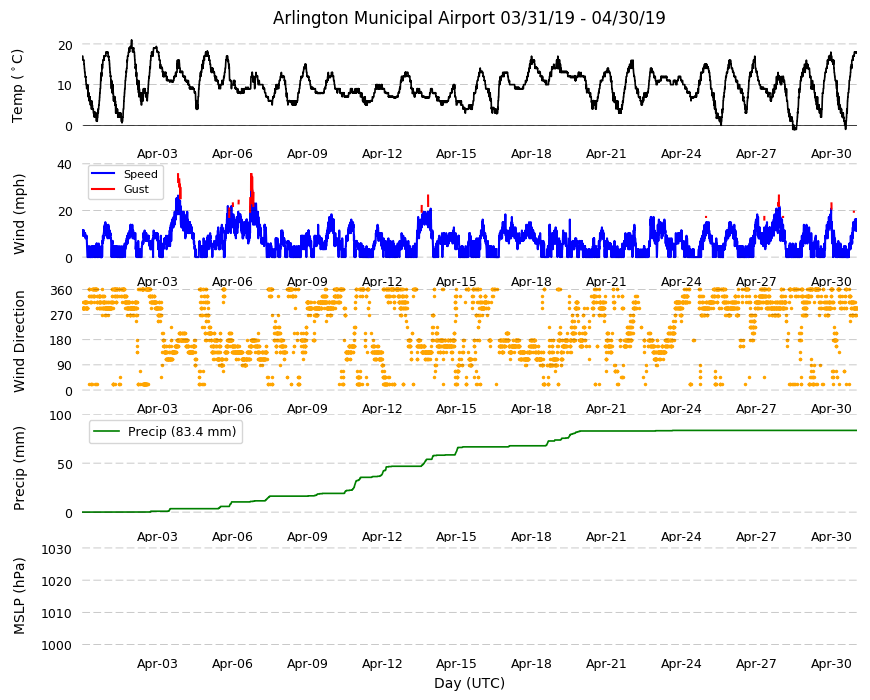Click the 360 tick on wind direction axis
The image size is (870, 700).
(62, 291)
